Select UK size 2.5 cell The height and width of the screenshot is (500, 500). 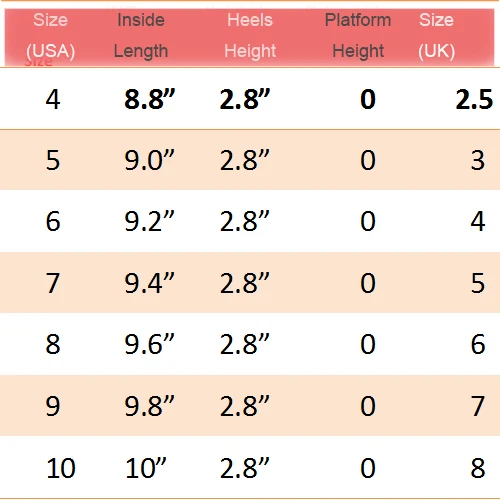point(474,99)
